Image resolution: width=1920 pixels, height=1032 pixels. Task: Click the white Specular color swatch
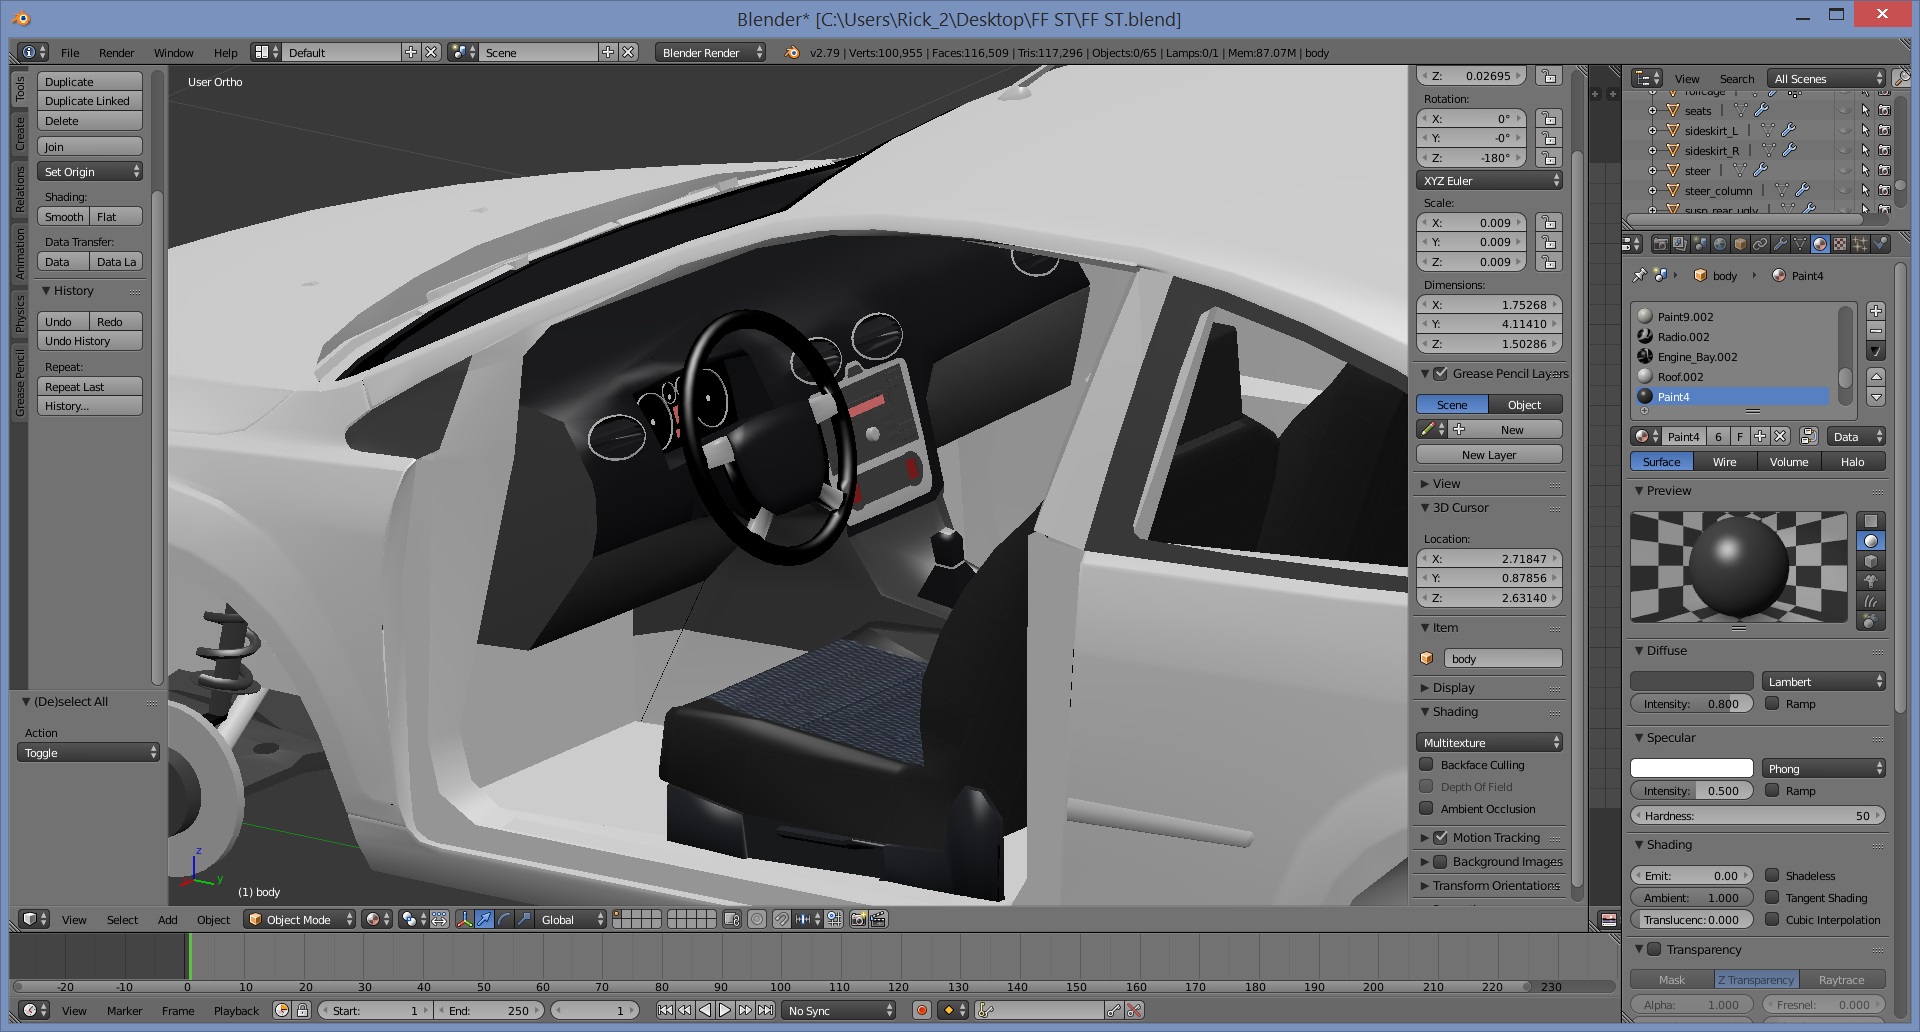(x=1691, y=768)
